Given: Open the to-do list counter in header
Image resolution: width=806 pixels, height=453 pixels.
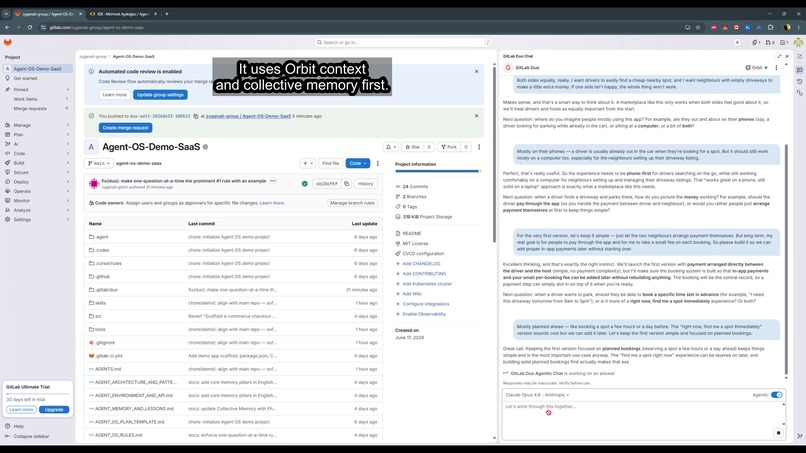Looking at the screenshot, I should [784, 43].
